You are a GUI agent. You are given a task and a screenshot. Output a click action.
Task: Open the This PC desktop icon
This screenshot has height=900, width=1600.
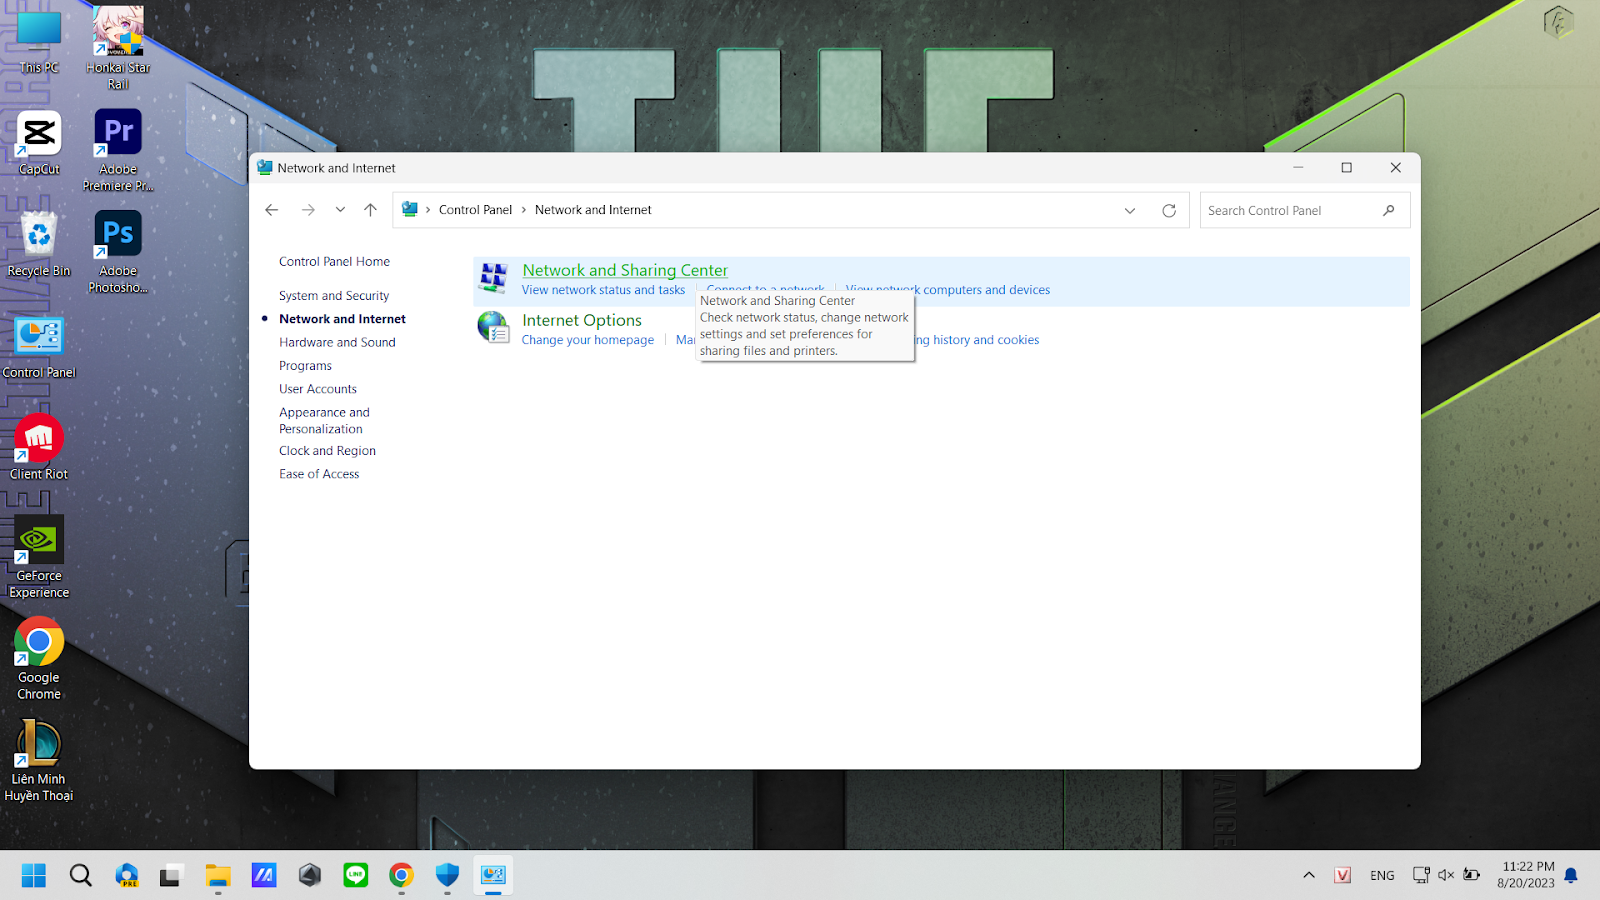pyautogui.click(x=39, y=42)
